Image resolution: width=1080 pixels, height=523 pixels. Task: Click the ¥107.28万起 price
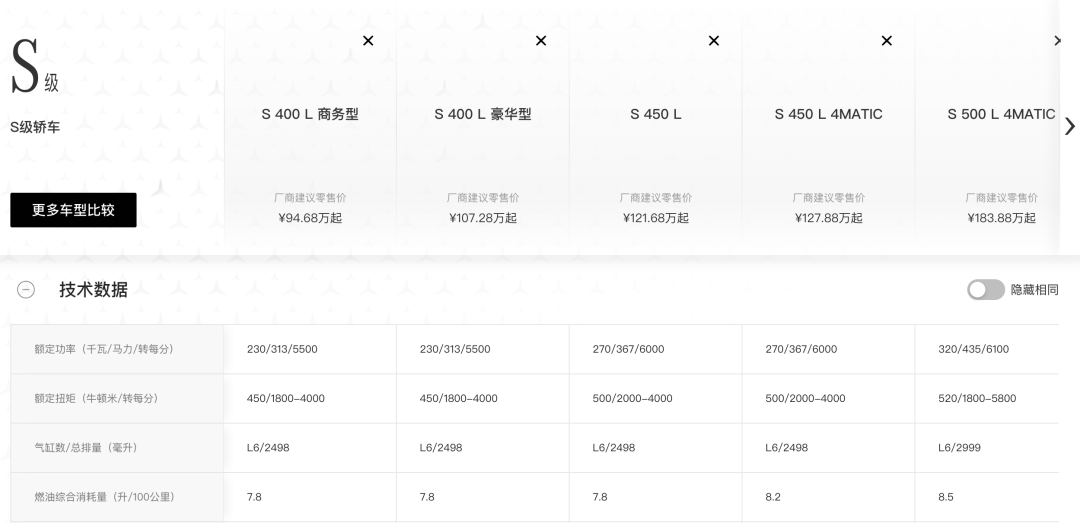(x=483, y=218)
